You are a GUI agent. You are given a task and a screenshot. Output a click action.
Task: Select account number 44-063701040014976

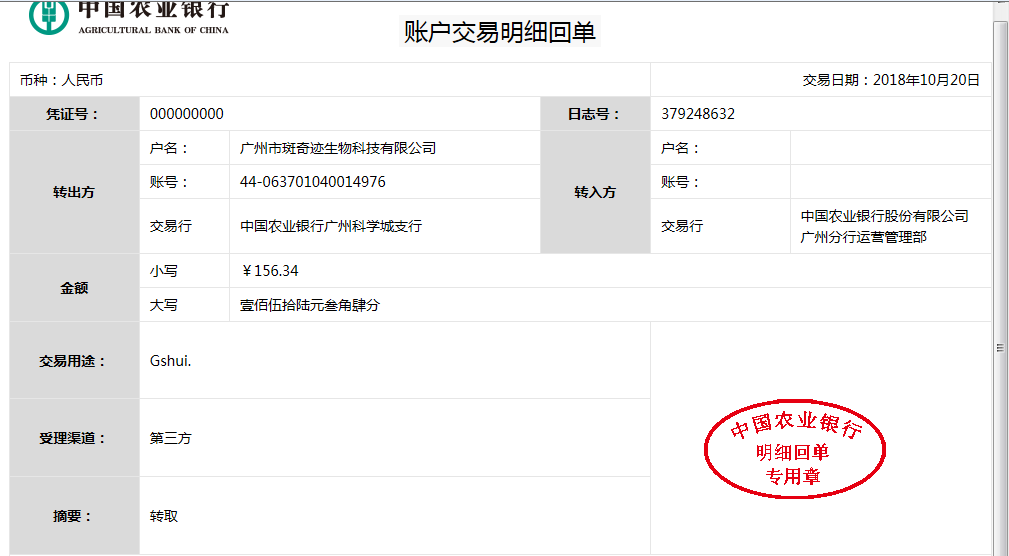click(313, 182)
